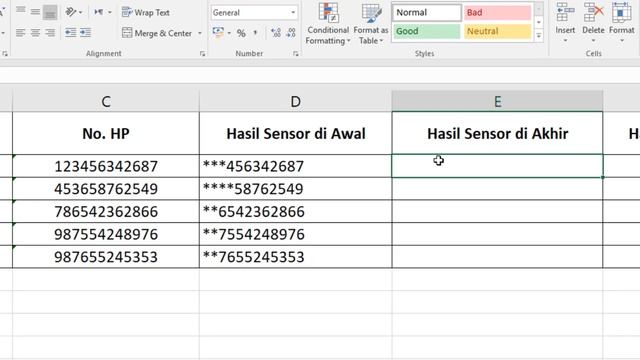Open the text direction dropdown arrow
The image size is (640, 360).
click(110, 13)
